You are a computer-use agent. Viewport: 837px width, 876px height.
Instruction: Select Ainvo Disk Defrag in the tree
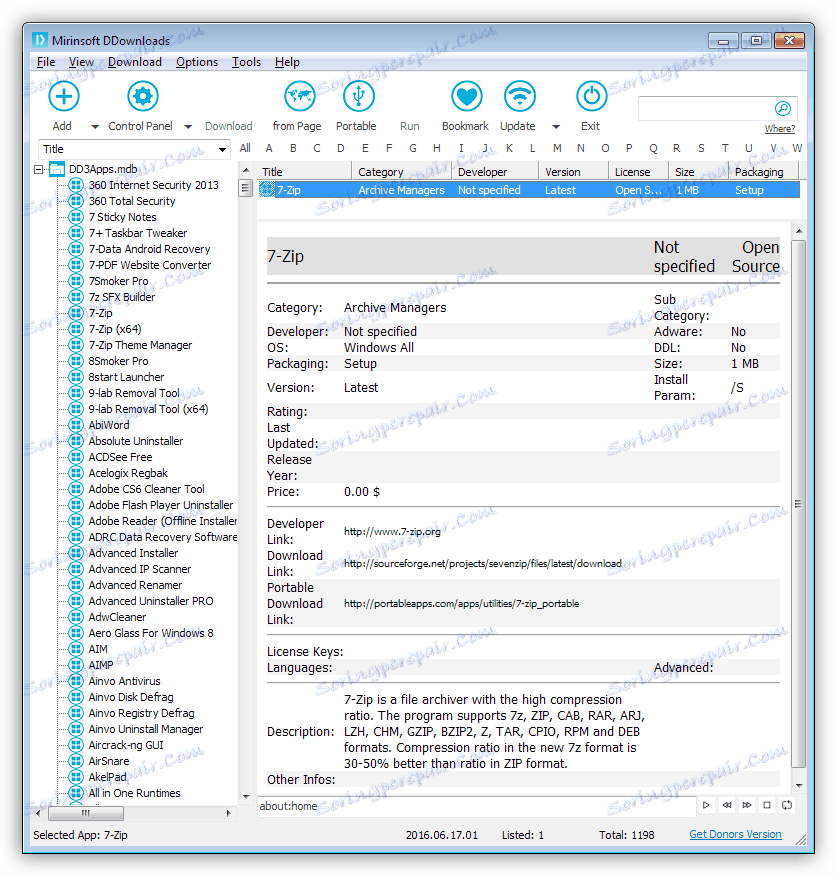pyautogui.click(x=131, y=697)
